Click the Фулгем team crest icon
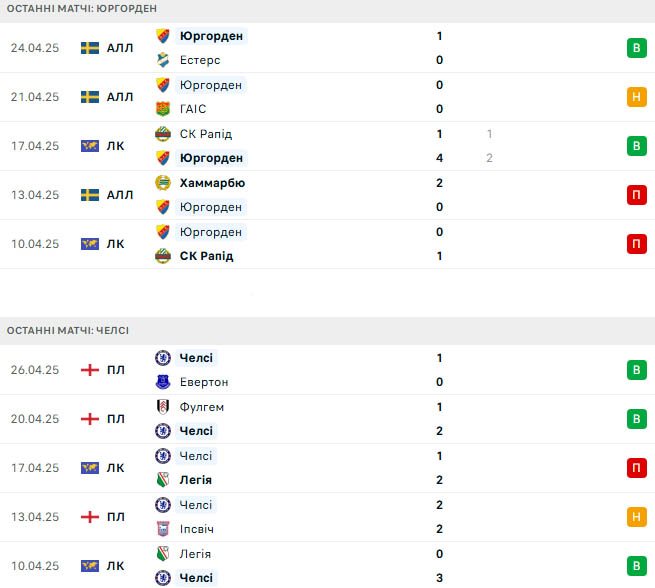This screenshot has width=655, height=588. (x=163, y=407)
